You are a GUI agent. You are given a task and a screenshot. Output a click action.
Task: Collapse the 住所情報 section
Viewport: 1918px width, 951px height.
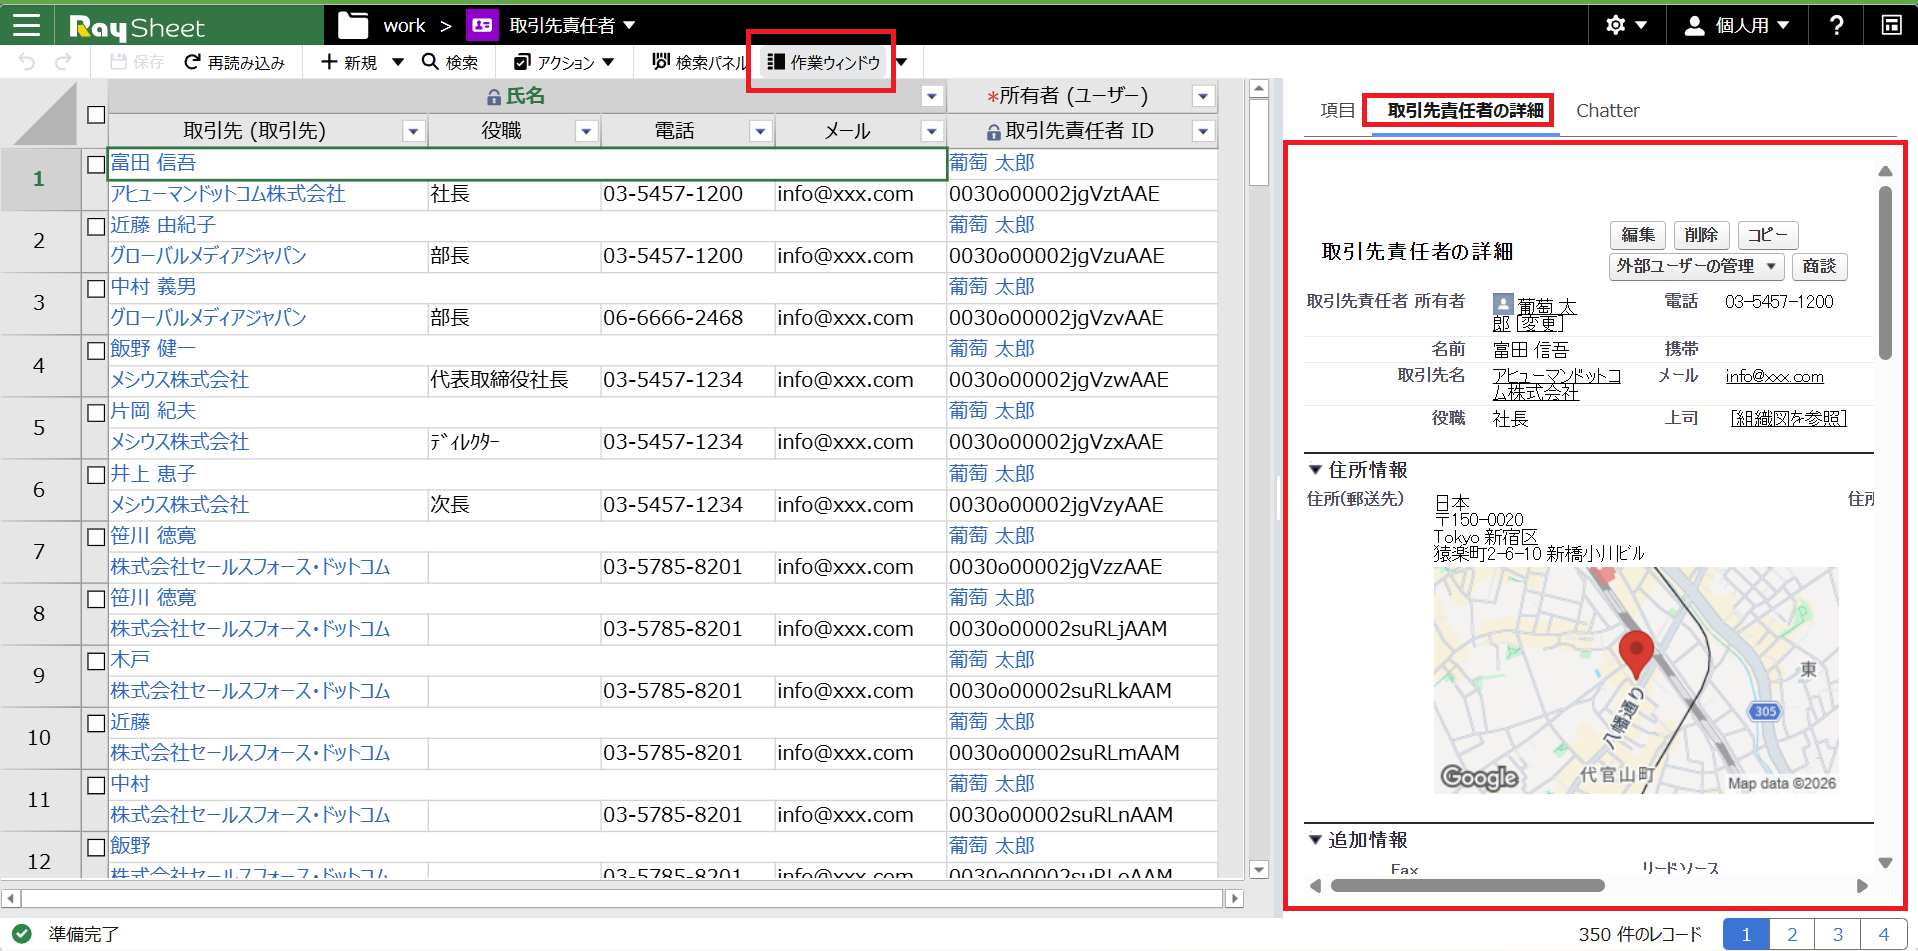click(1315, 469)
